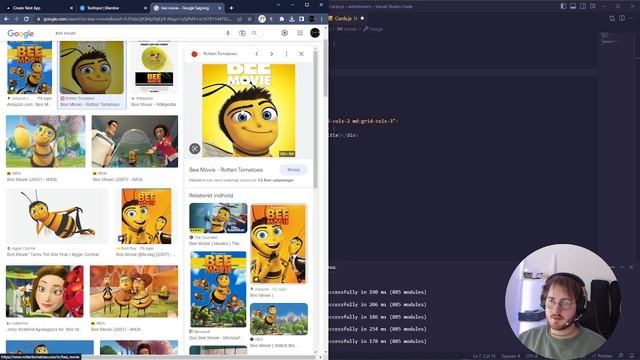Image resolution: width=640 pixels, height=360 pixels.
Task: Open Google quick settings gear
Action: pos(284,33)
